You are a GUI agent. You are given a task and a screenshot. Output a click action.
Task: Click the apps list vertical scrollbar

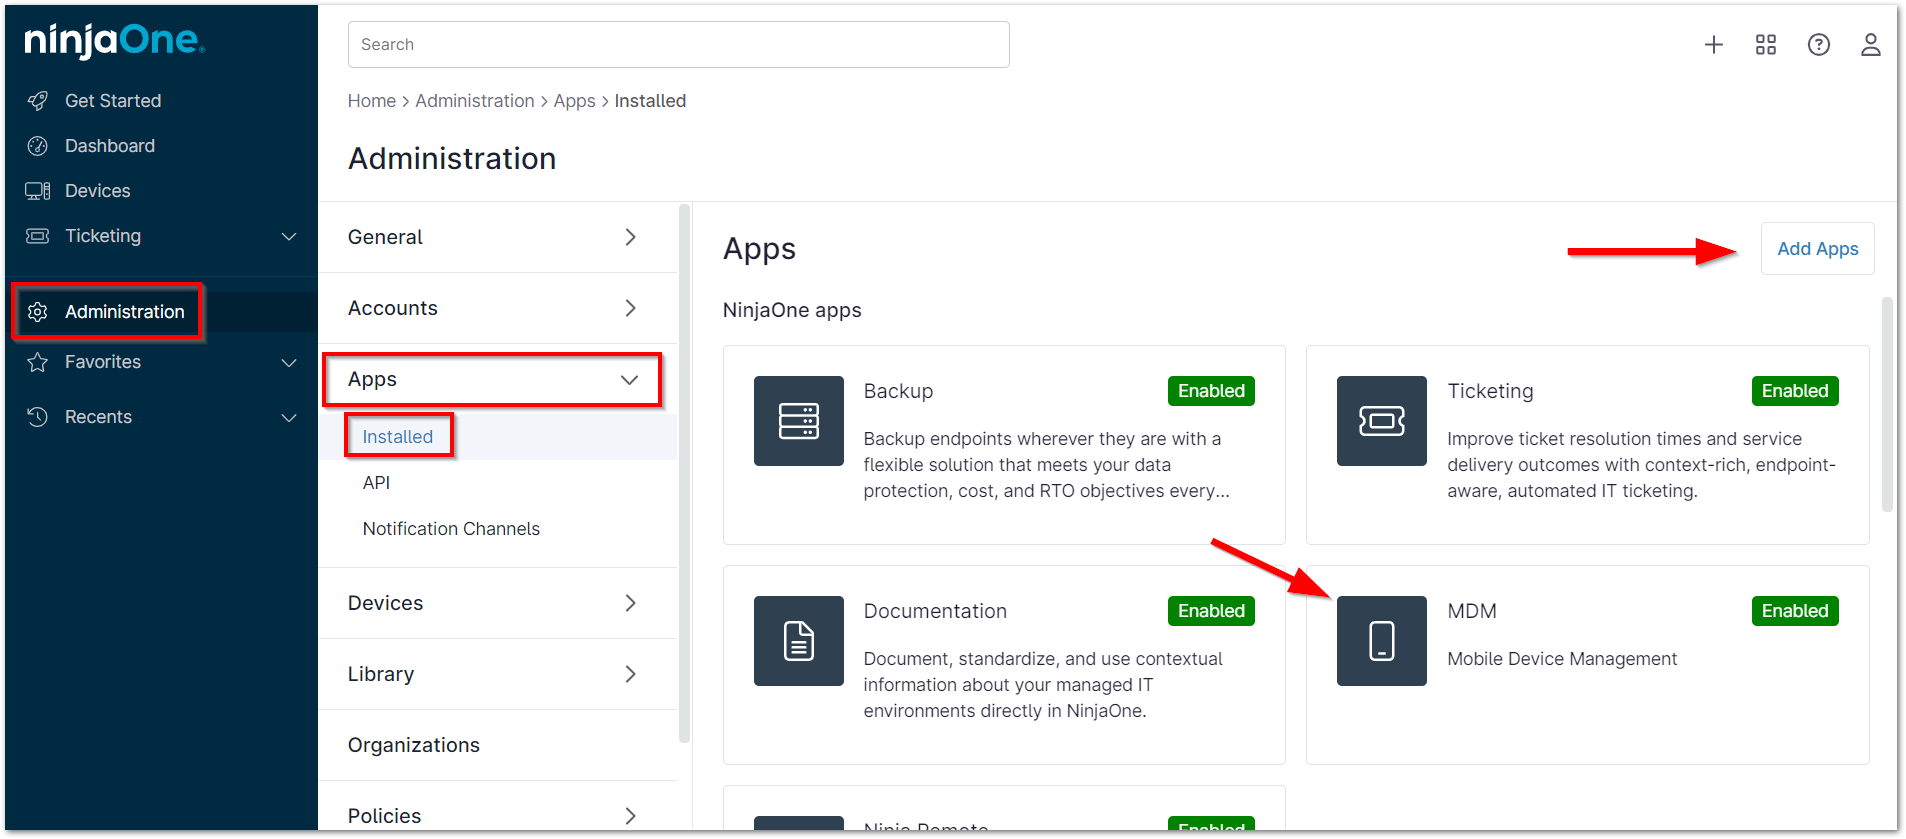(1887, 405)
